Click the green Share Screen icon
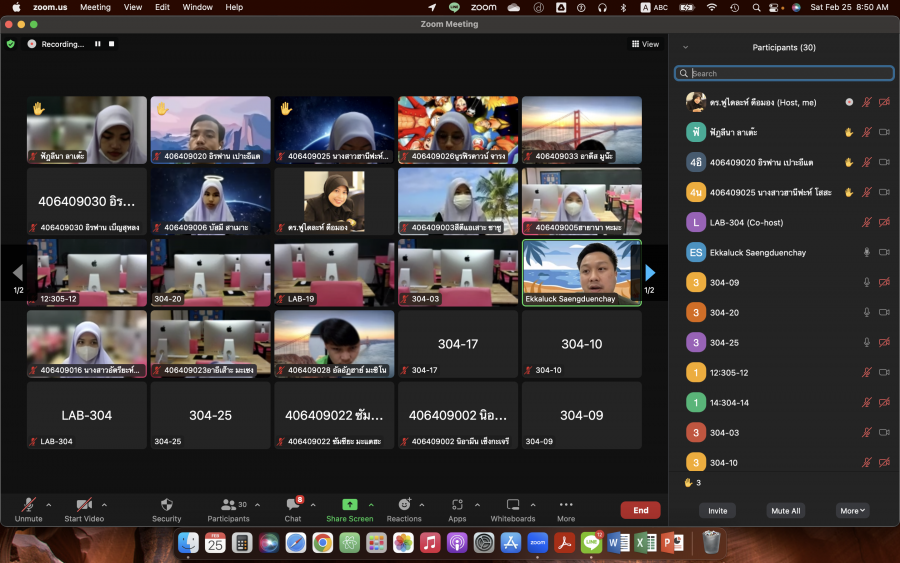This screenshot has height=563, width=900. (349, 505)
